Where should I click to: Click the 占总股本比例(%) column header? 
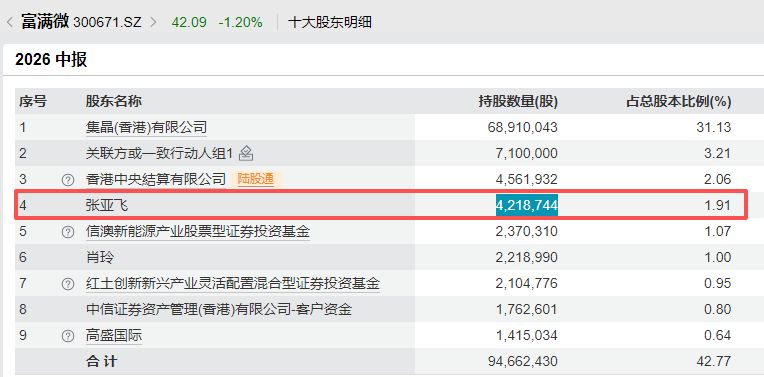678,102
